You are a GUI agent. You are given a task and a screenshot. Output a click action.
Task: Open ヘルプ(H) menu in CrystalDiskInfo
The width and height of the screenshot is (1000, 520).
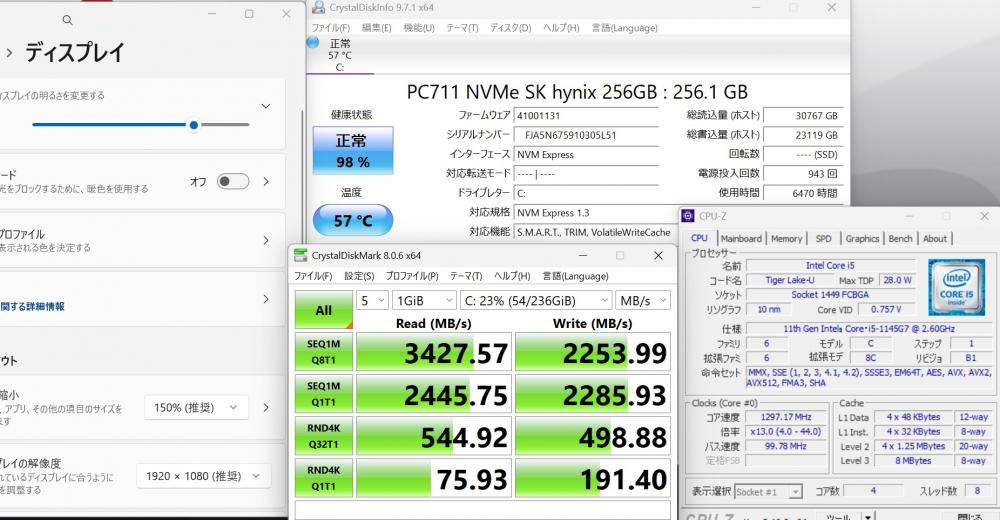[561, 28]
